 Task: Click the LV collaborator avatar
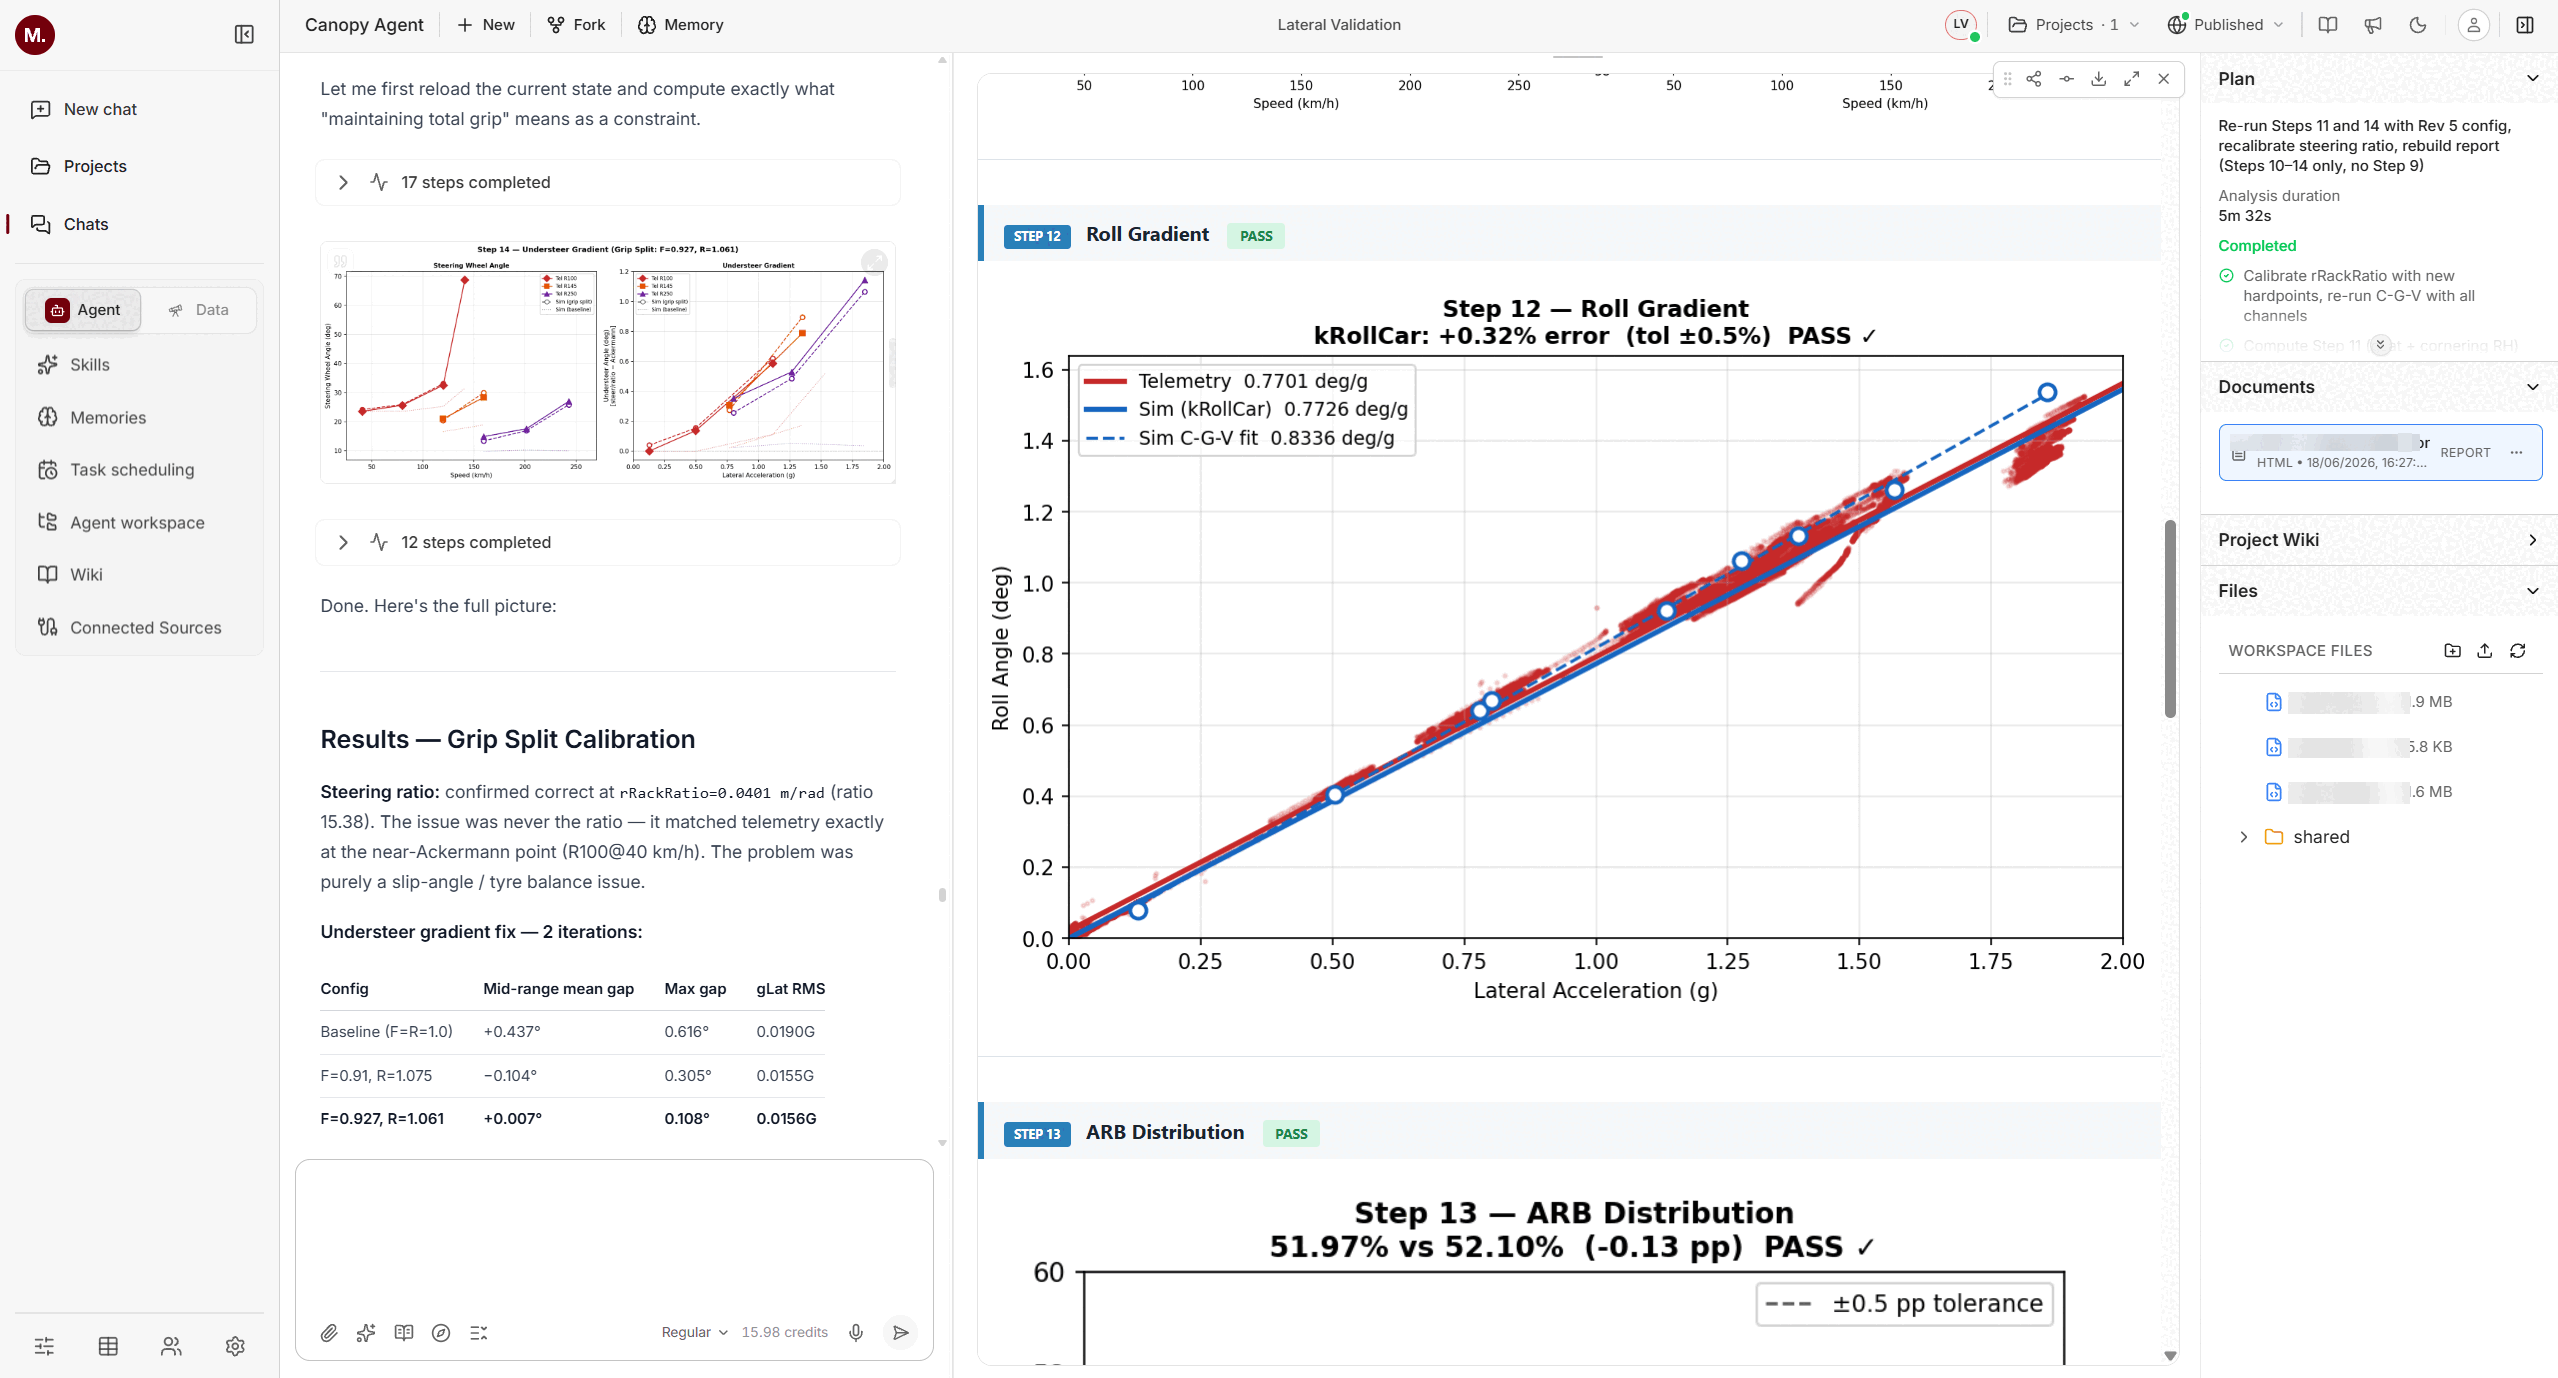coord(1961,25)
